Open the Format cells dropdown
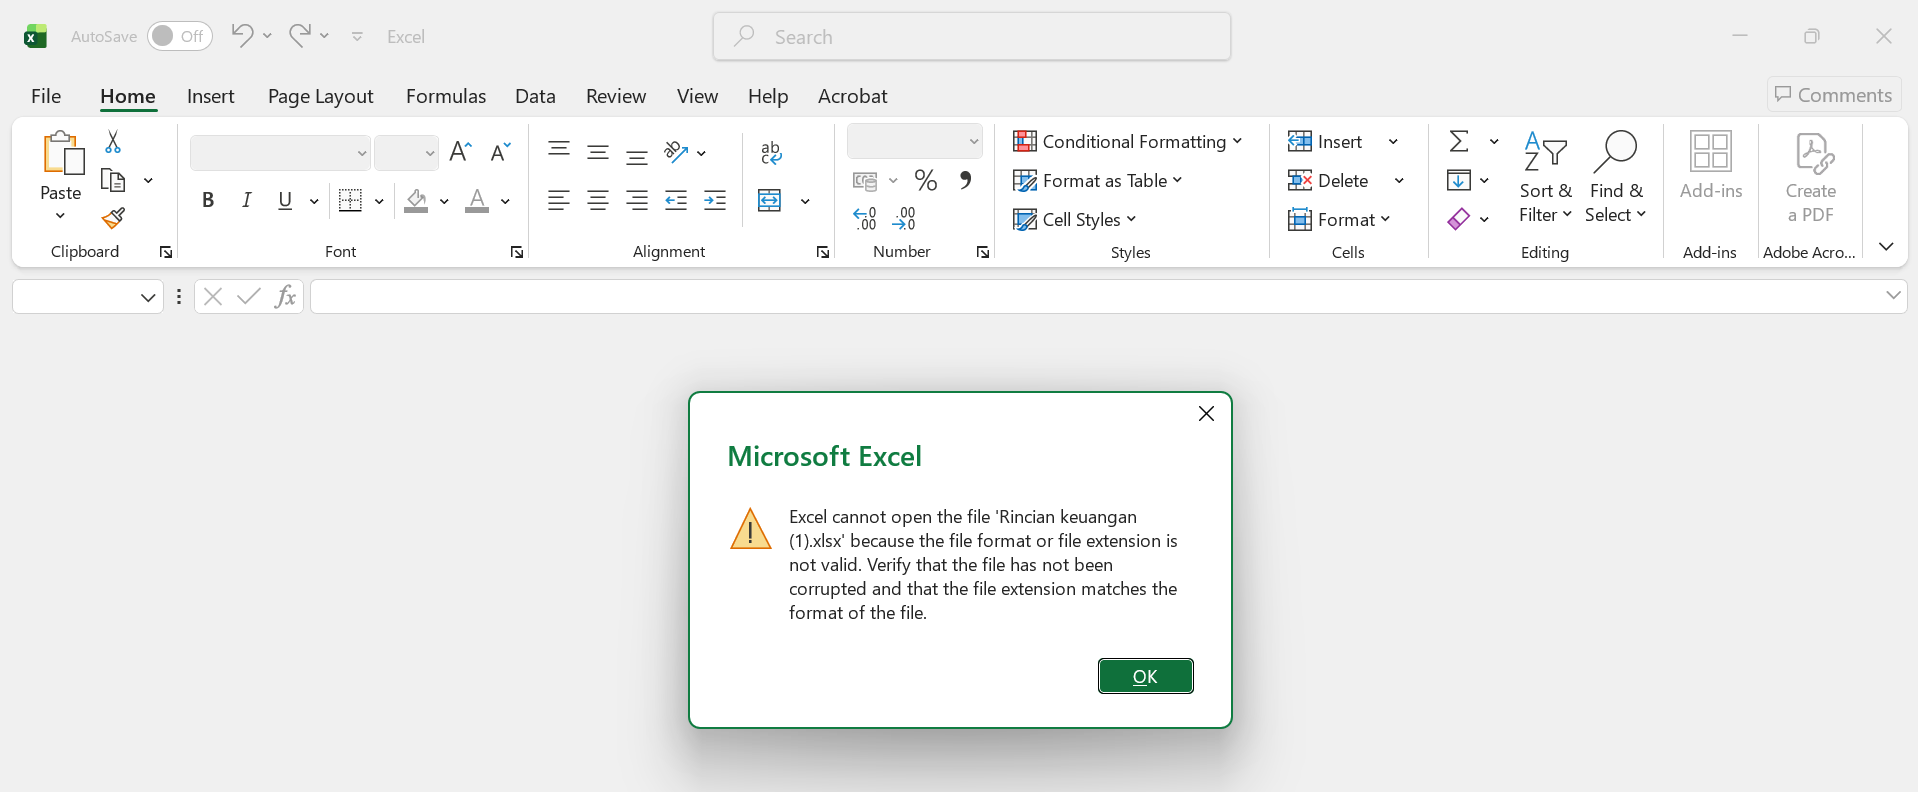 click(x=1339, y=219)
